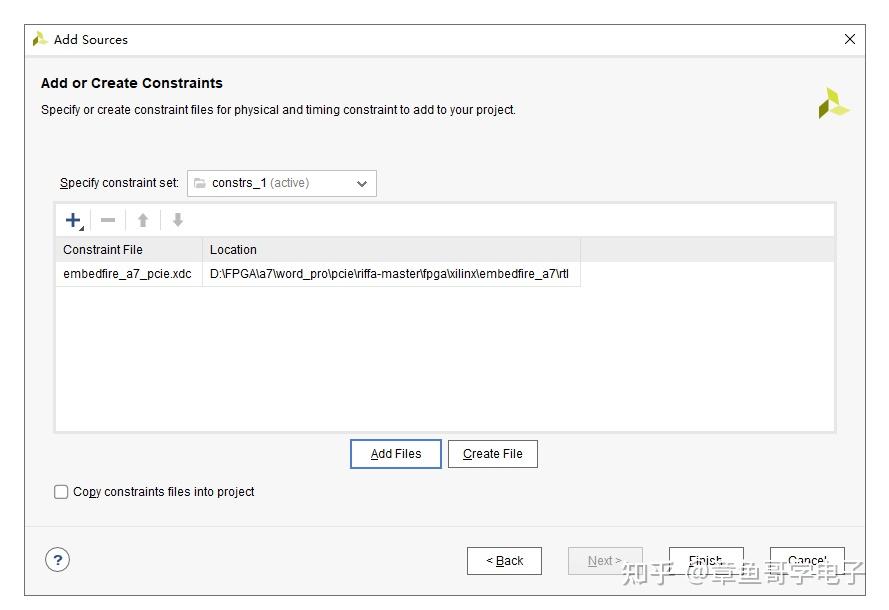
Task: Enable Copy constraints files into project
Action: click(x=62, y=492)
